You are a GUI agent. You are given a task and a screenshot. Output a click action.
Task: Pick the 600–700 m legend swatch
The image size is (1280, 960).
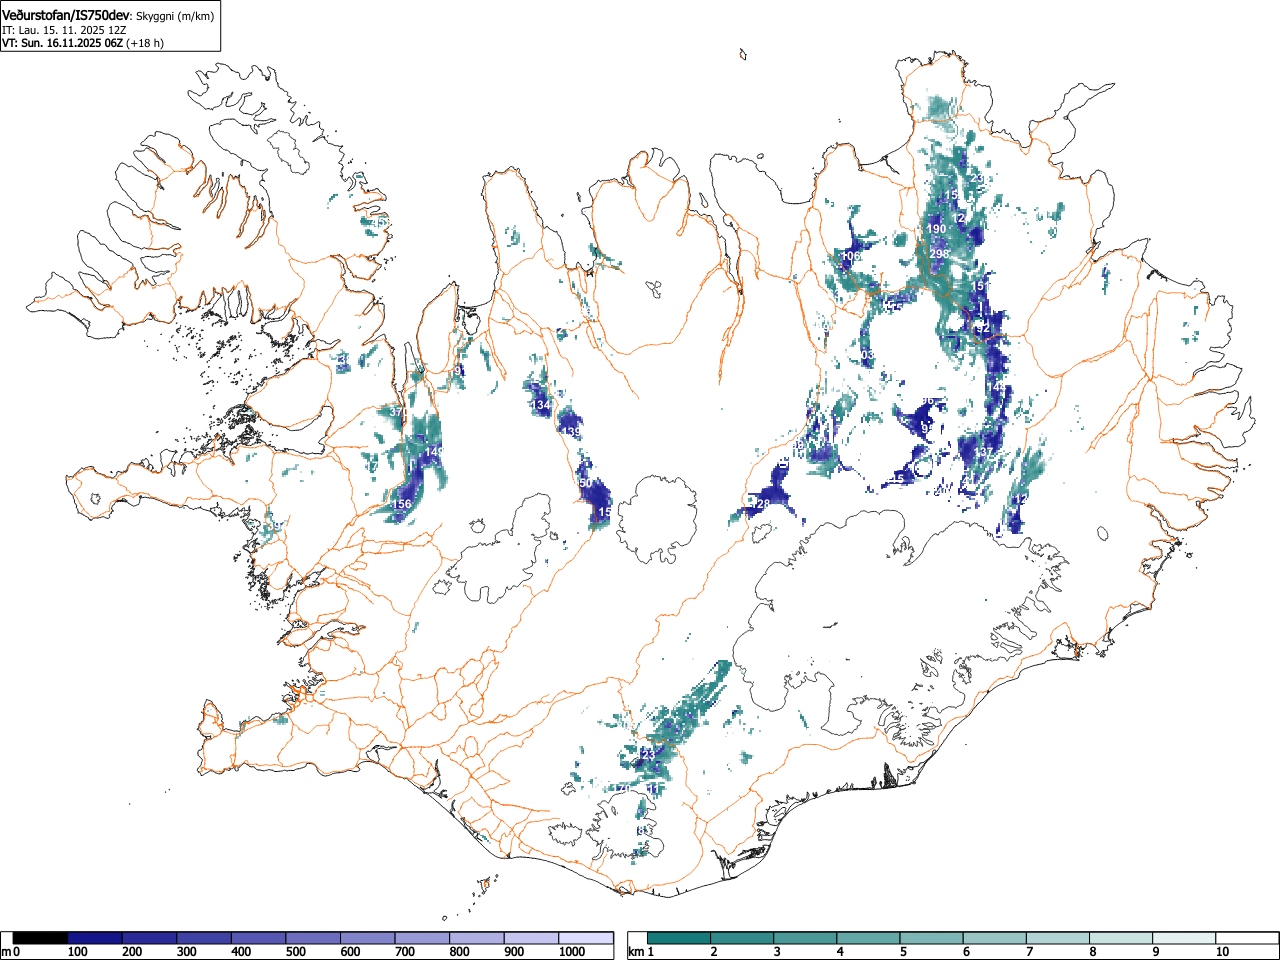367,938
